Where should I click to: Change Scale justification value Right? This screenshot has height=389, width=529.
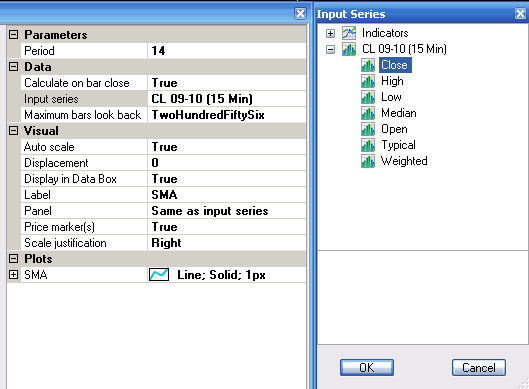click(227, 243)
